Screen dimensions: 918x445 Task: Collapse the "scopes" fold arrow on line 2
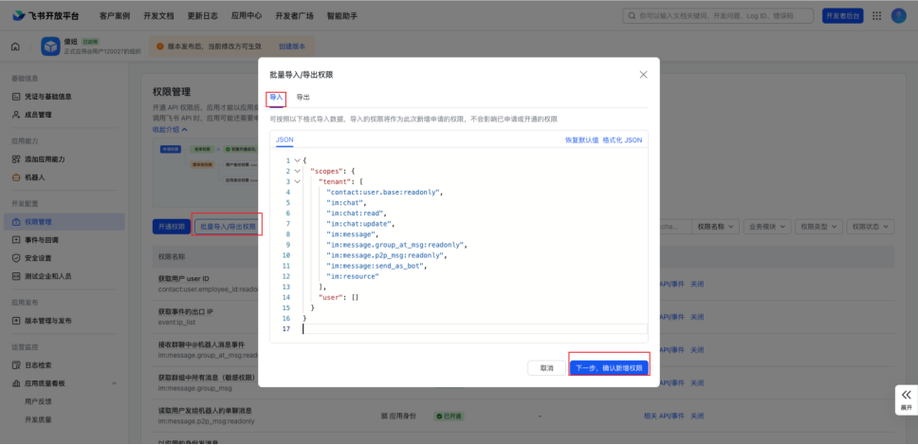pos(297,171)
